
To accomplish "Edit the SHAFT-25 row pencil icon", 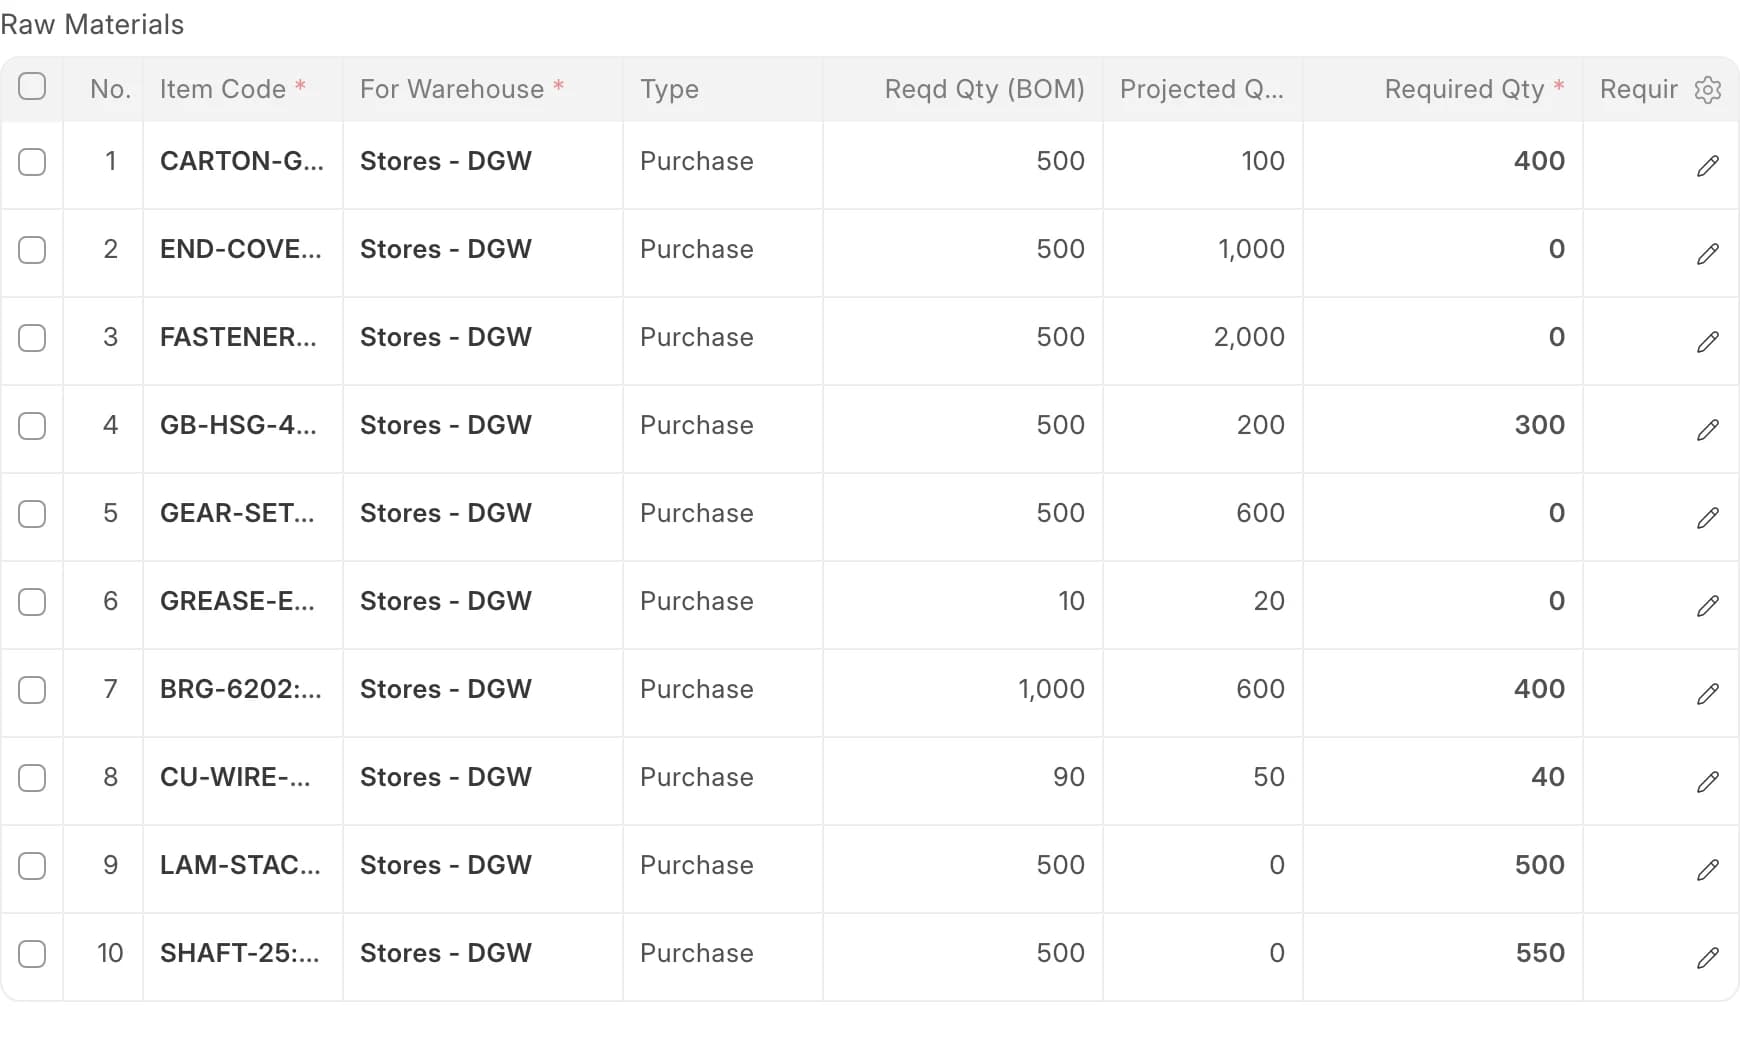I will (1708, 958).
